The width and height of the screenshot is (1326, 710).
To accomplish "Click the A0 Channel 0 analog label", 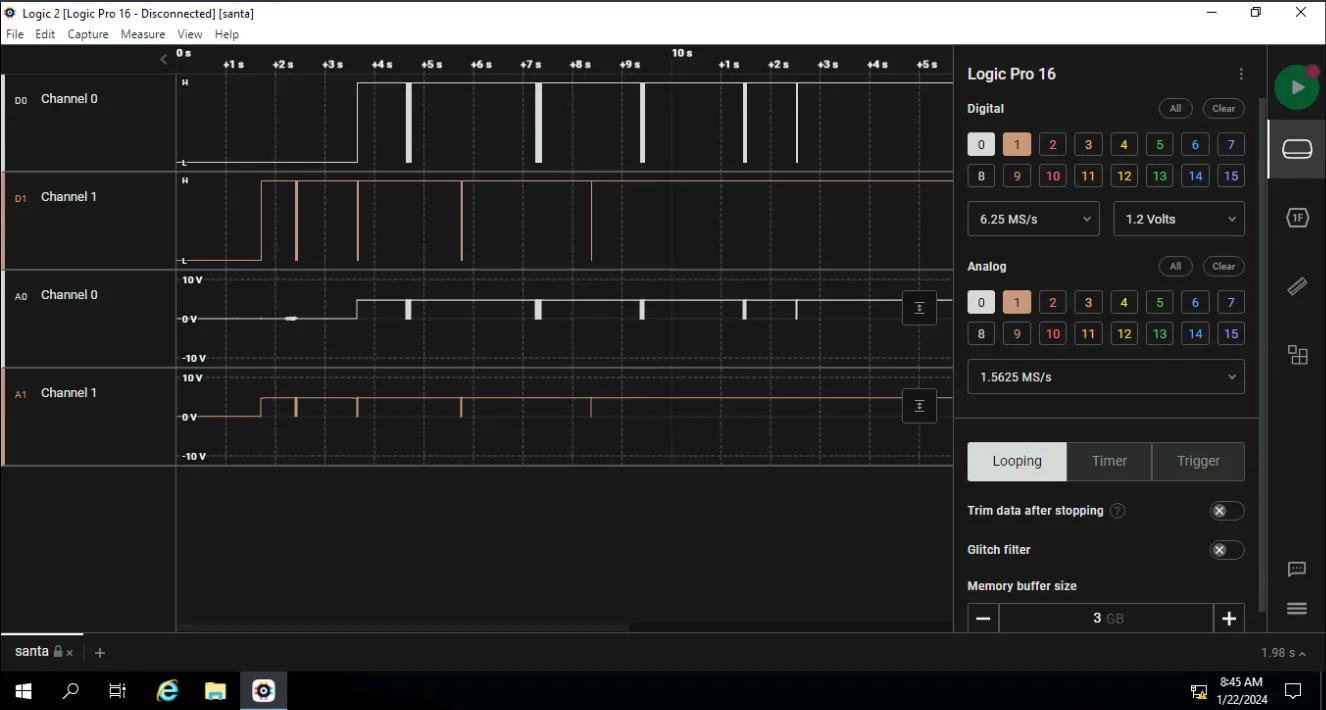I will coord(69,295).
